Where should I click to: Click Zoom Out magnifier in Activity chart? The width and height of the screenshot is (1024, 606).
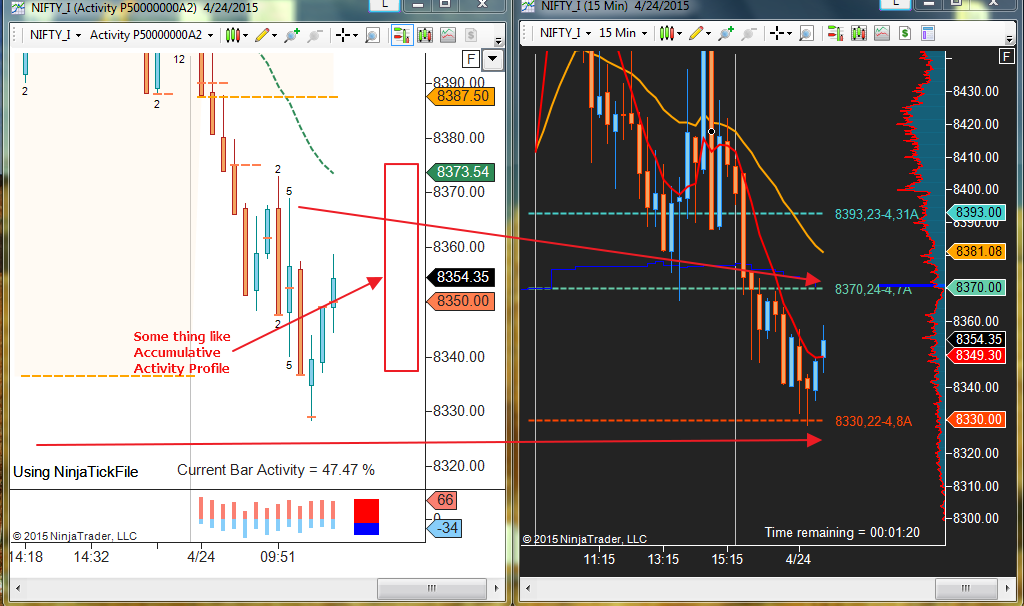(x=315, y=35)
